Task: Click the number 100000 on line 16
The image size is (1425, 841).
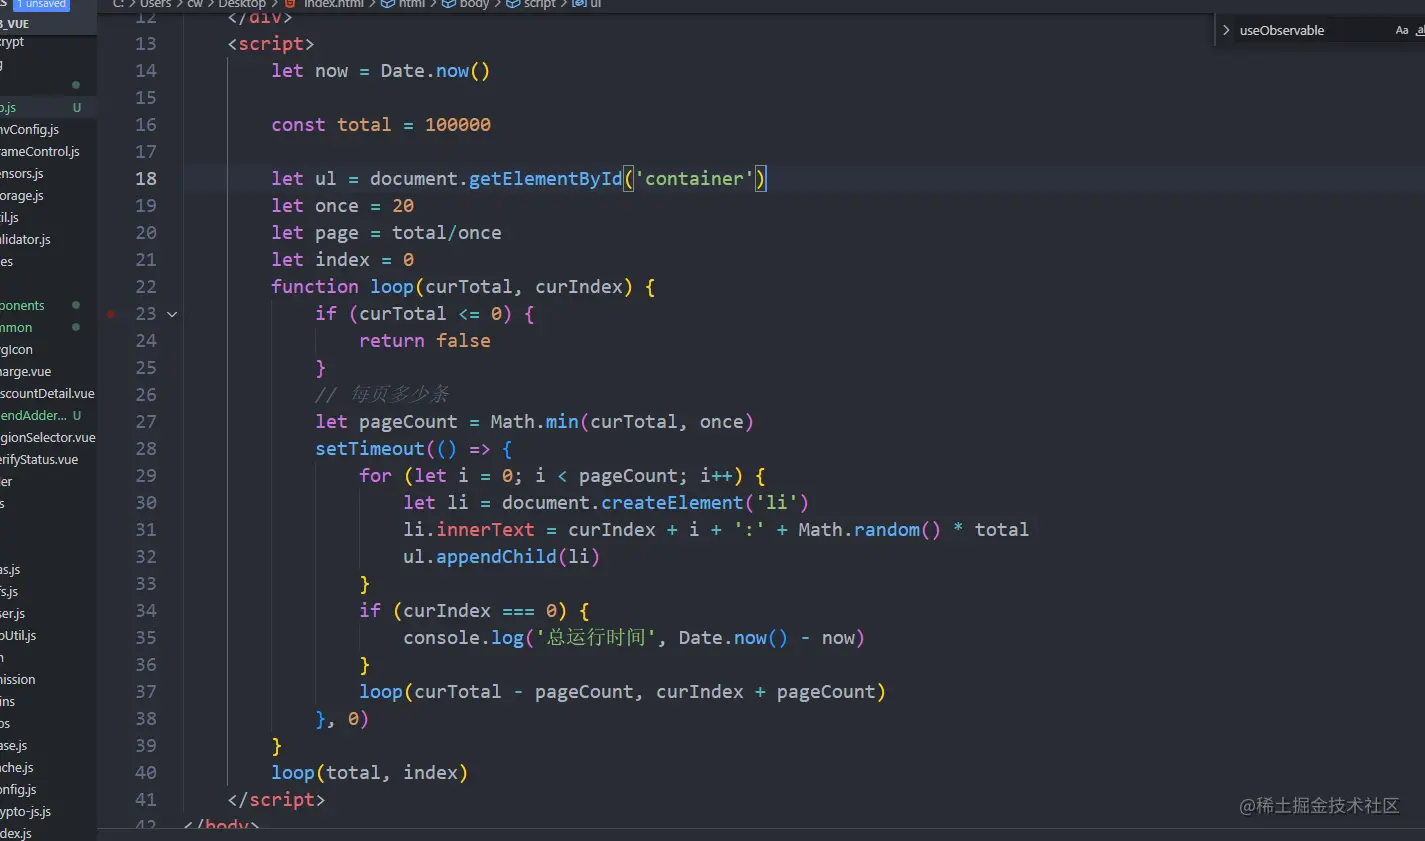Action: coord(458,125)
